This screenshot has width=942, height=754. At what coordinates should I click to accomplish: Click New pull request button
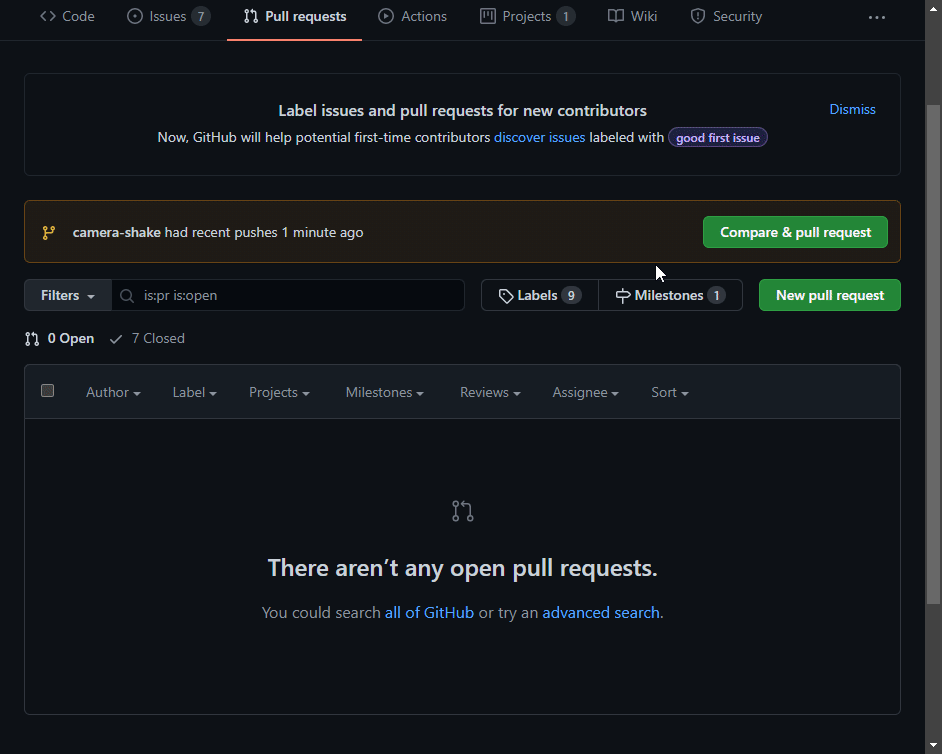pyautogui.click(x=830, y=295)
